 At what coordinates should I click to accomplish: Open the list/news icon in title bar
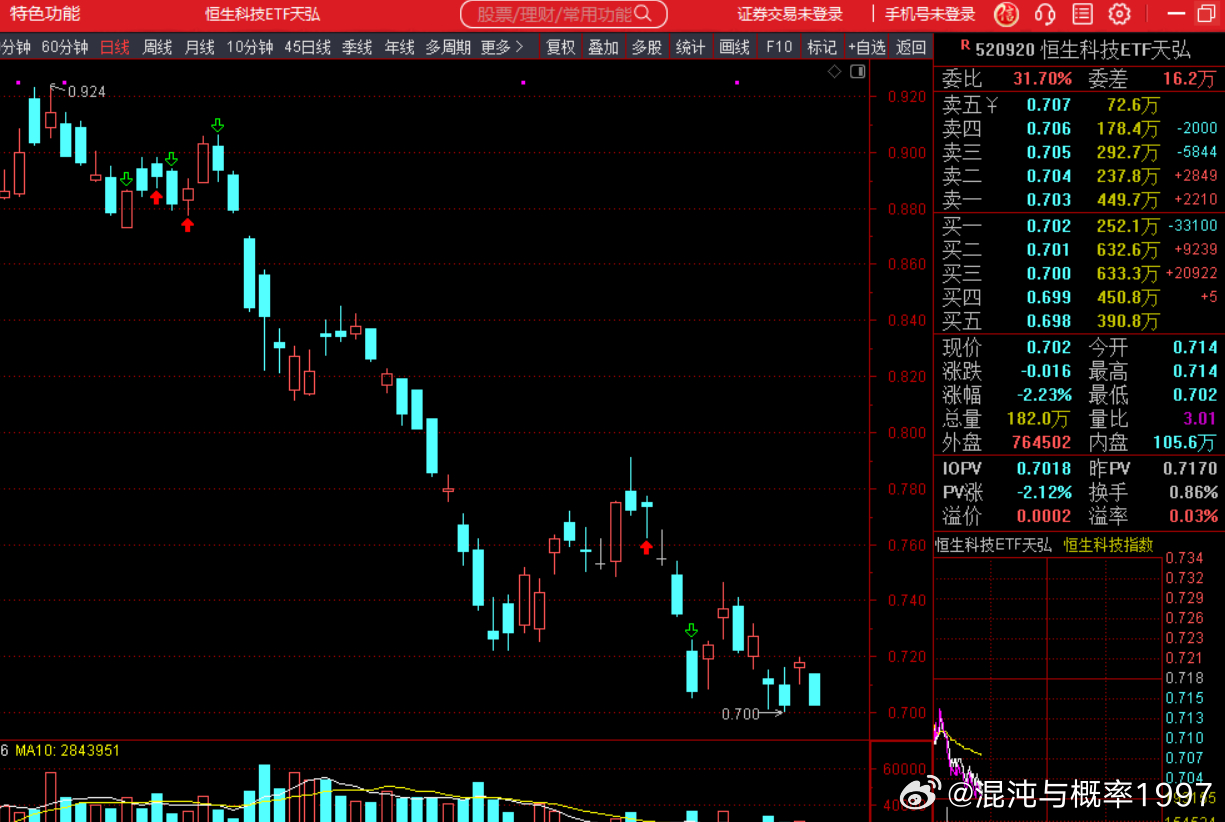1083,14
